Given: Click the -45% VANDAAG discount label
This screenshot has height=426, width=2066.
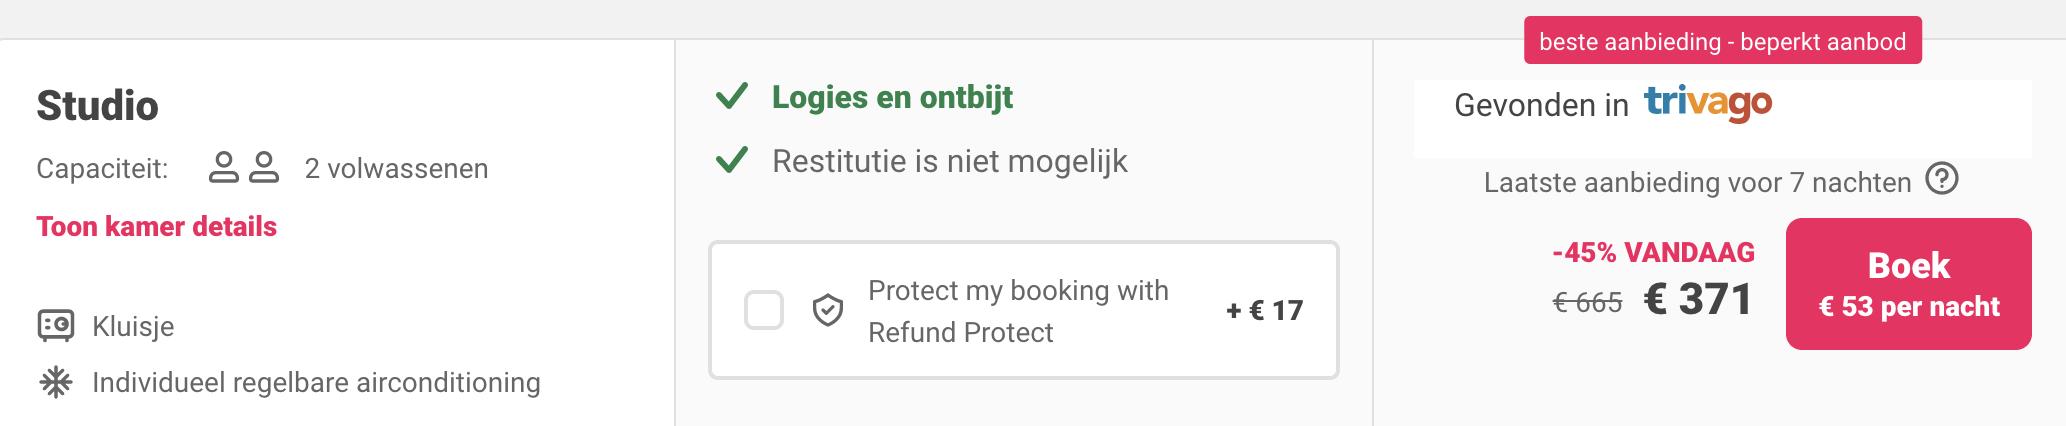Looking at the screenshot, I should click(x=1654, y=252).
